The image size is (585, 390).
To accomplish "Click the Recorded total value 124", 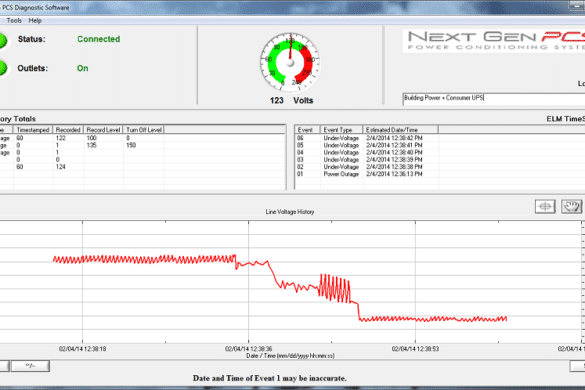I will pos(60,167).
